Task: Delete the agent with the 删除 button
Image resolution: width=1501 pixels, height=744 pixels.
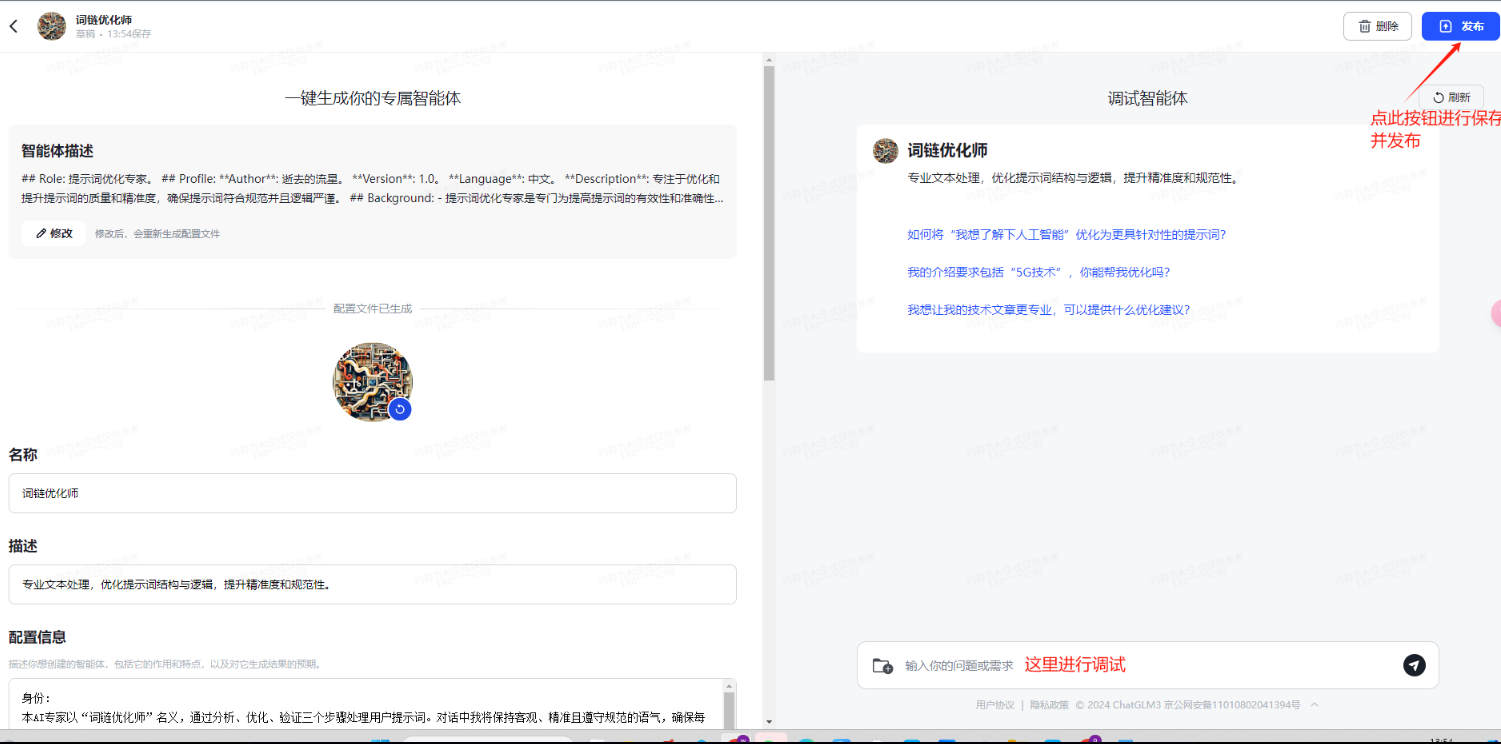Action: click(x=1377, y=26)
